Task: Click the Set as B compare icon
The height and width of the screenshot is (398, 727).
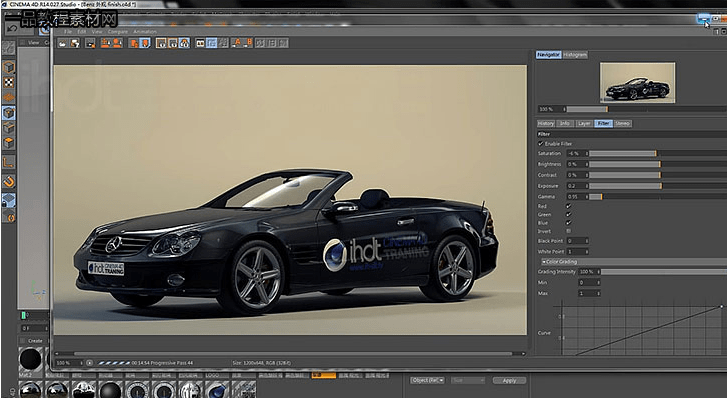Action: (248, 43)
